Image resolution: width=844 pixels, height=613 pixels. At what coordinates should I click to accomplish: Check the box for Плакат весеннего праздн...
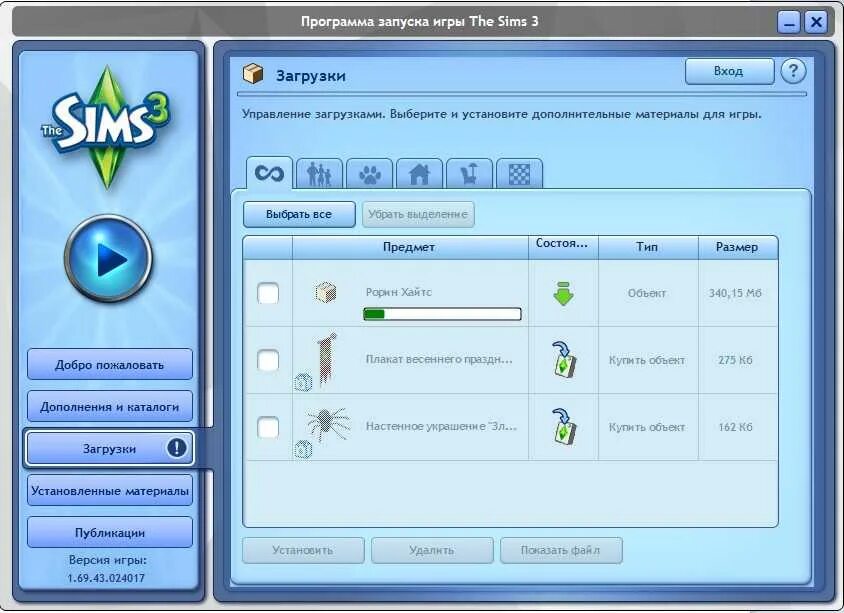pyautogui.click(x=268, y=360)
